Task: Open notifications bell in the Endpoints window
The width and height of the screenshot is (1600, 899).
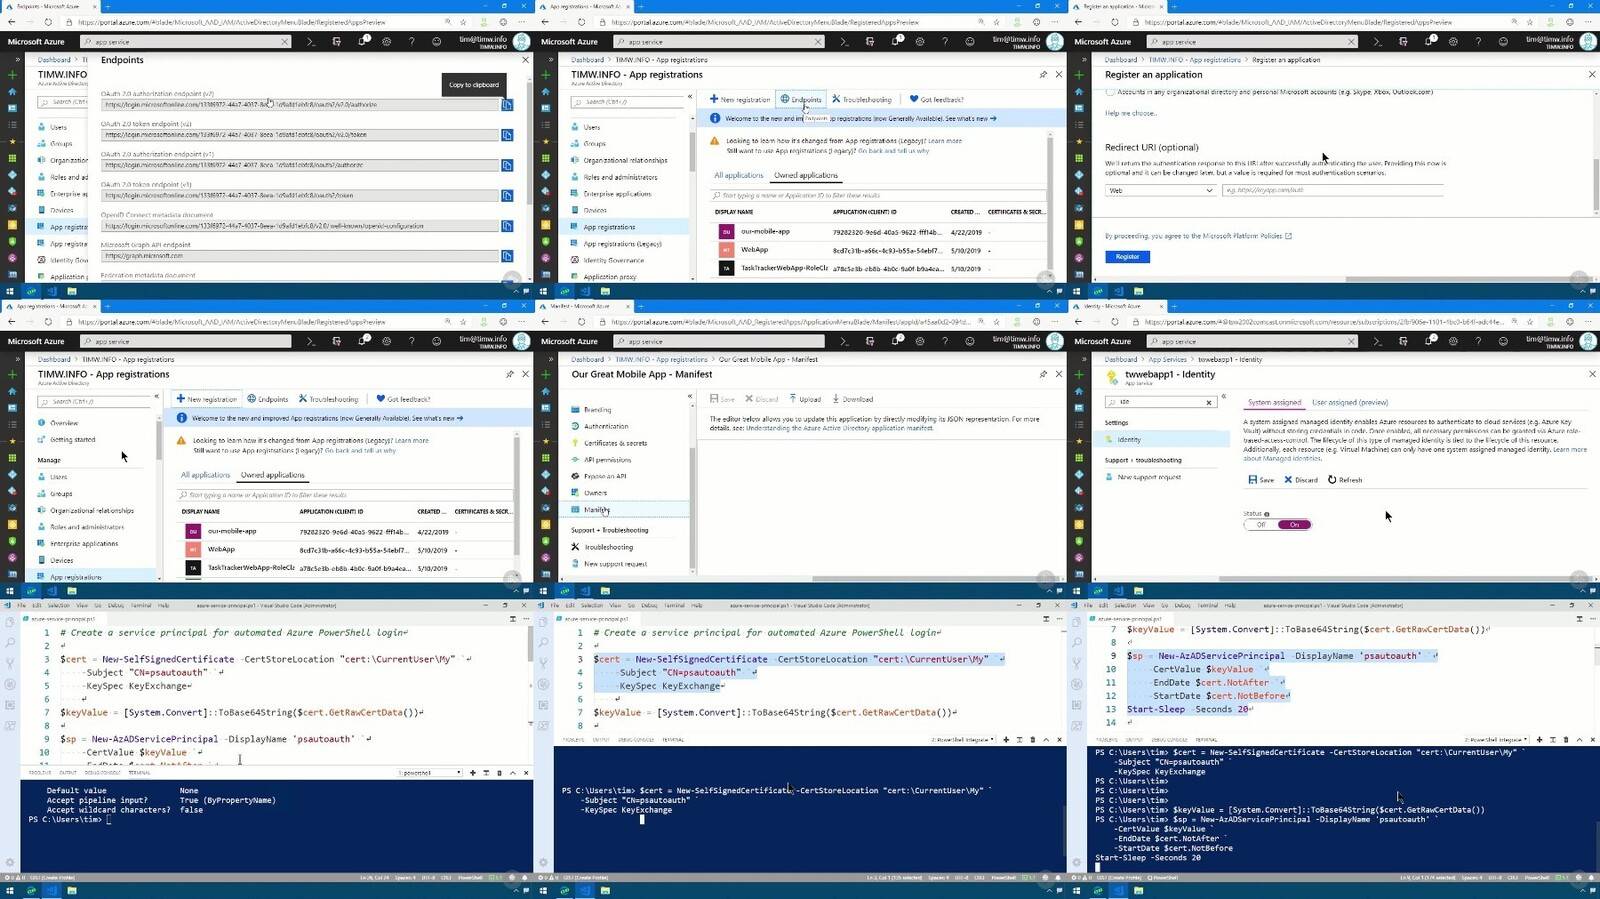Action: pos(362,42)
